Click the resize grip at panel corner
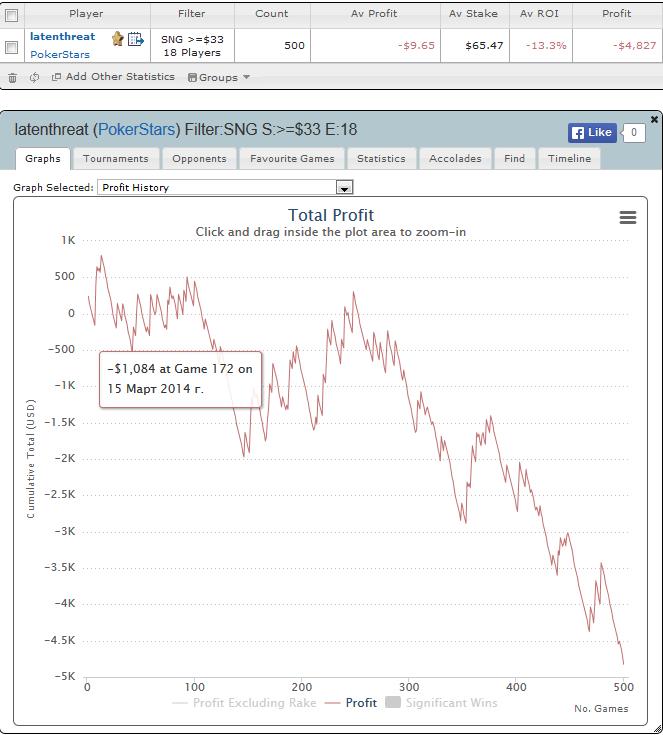The width and height of the screenshot is (663, 735). point(657,728)
